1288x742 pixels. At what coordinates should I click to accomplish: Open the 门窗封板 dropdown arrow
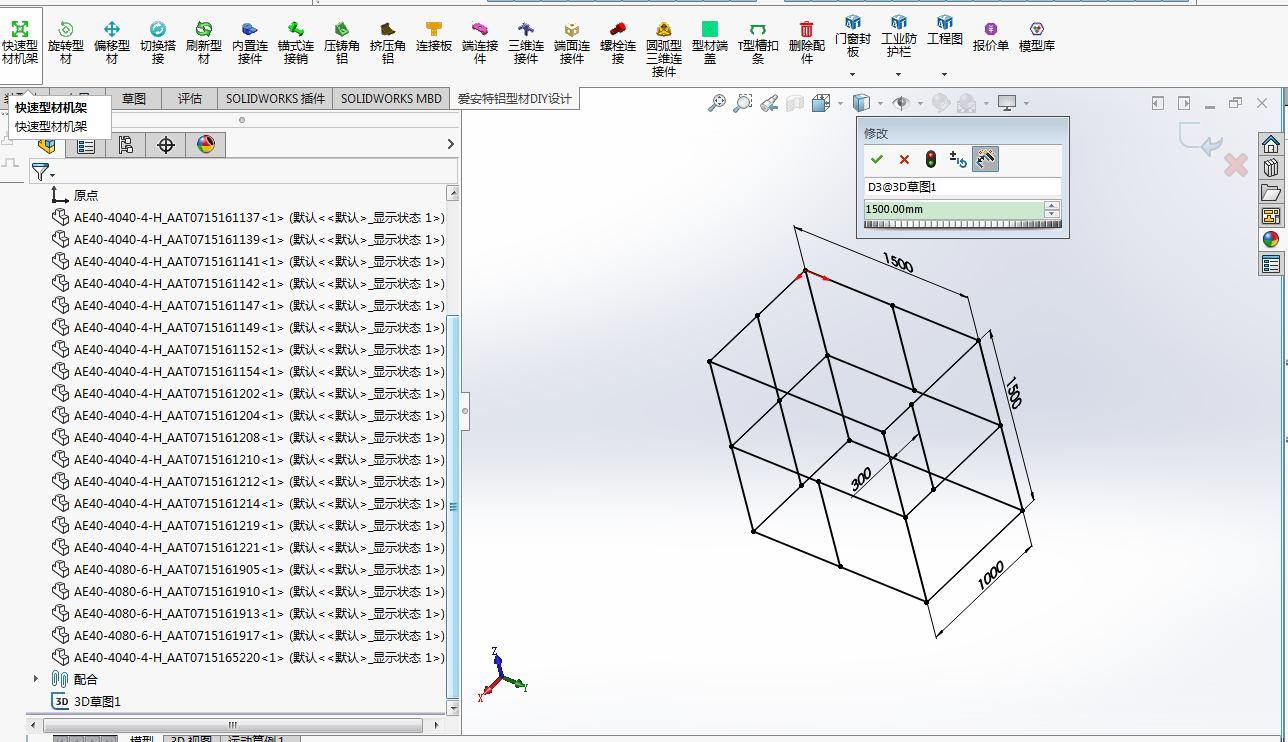tap(853, 75)
